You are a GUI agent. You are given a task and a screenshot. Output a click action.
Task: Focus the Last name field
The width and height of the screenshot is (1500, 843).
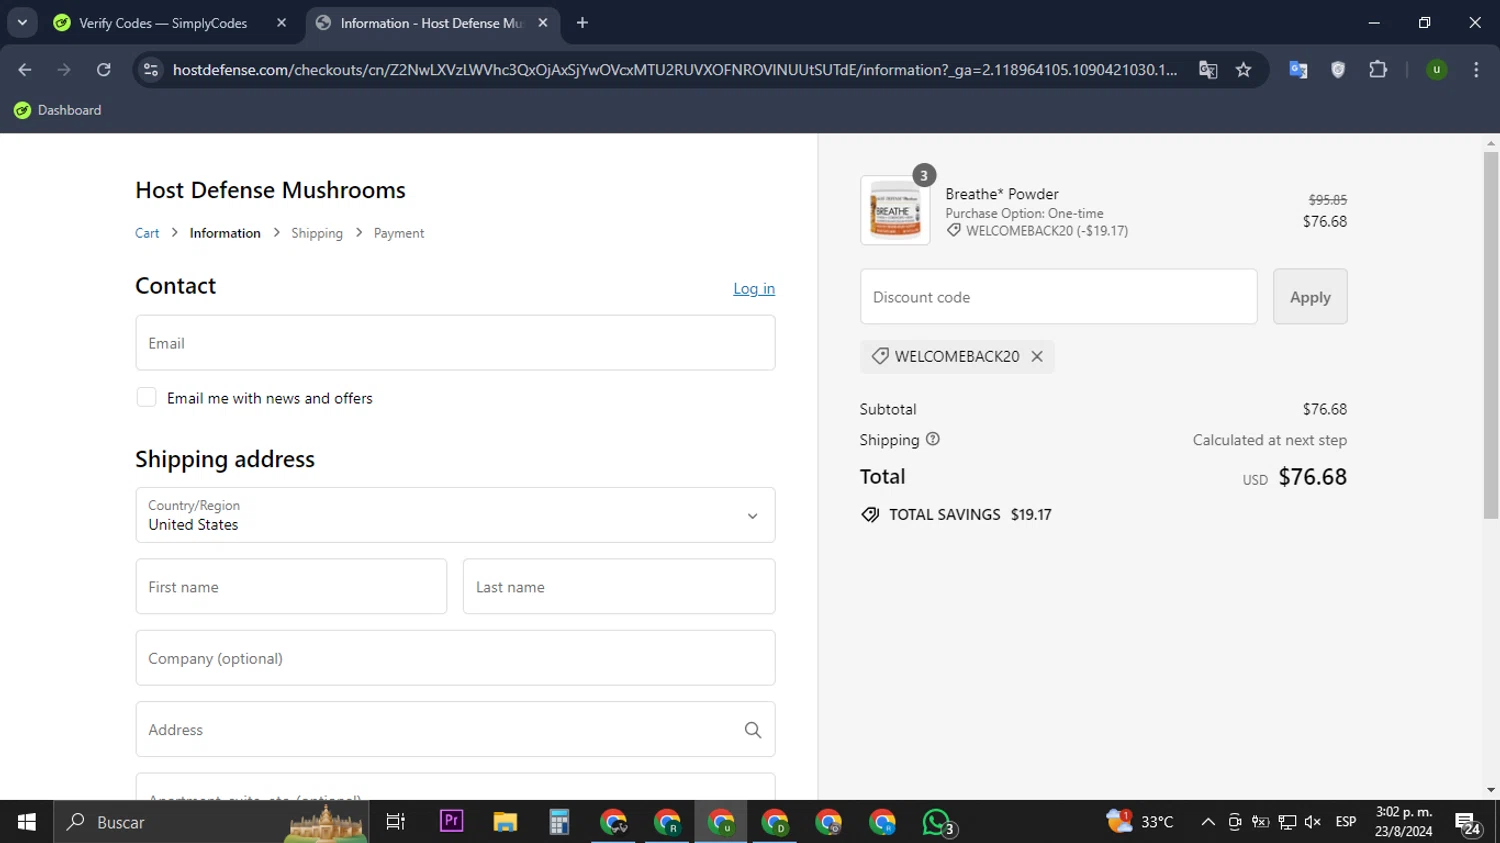(x=619, y=587)
